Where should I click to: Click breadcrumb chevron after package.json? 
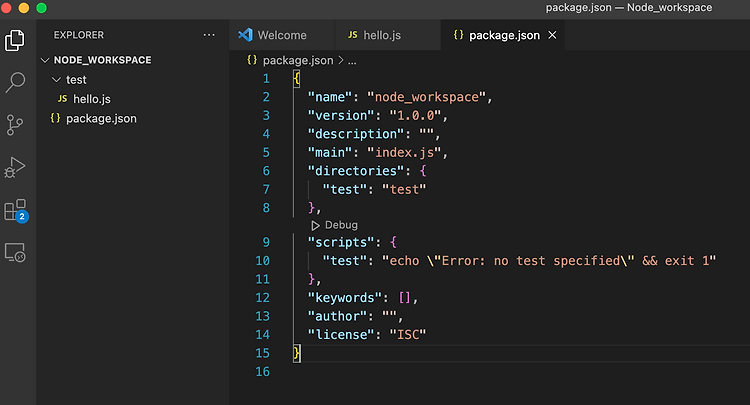[x=341, y=60]
